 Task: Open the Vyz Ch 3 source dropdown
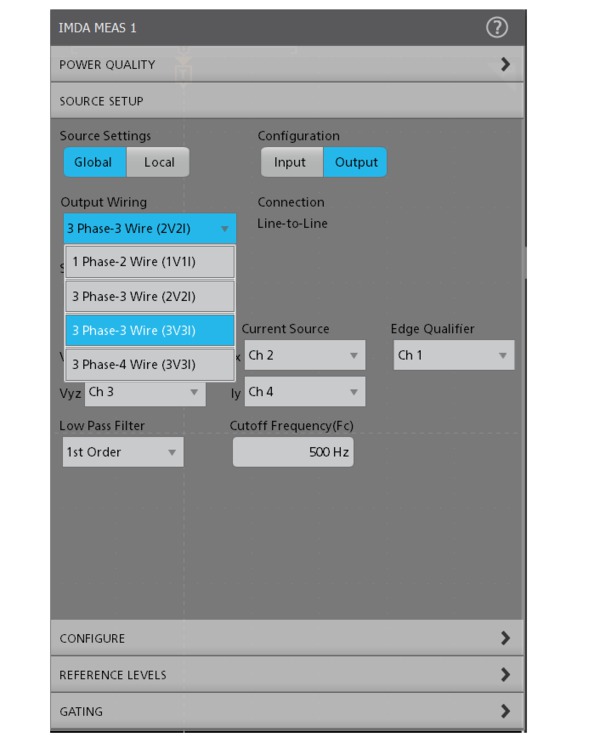(x=145, y=392)
